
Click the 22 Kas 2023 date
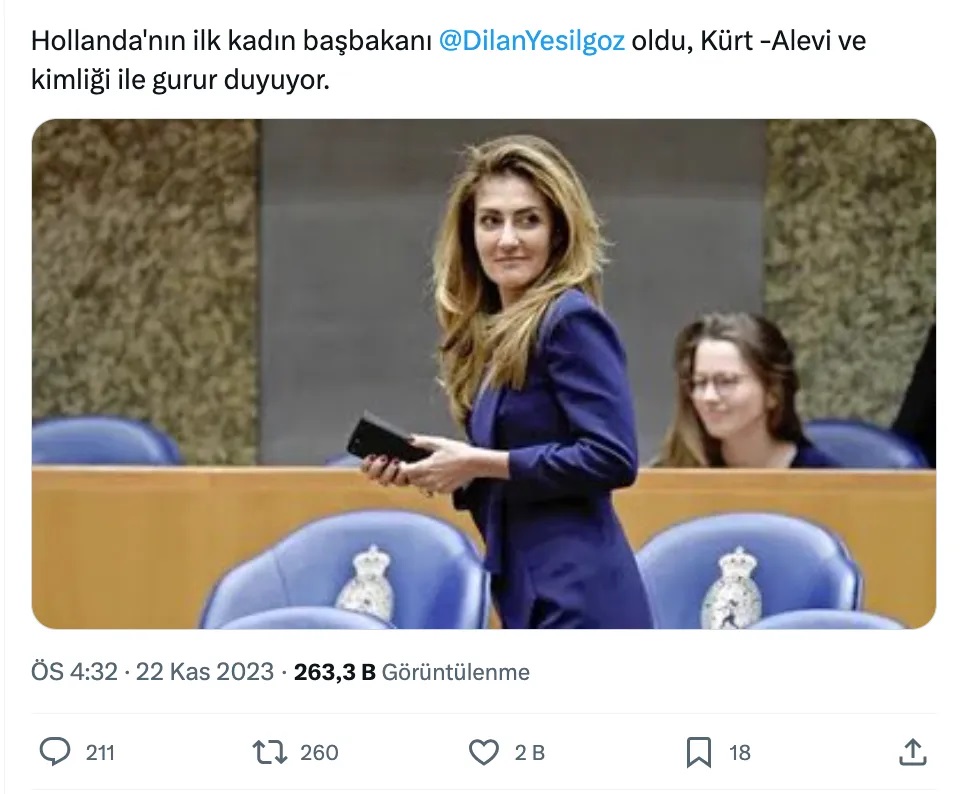[204, 672]
